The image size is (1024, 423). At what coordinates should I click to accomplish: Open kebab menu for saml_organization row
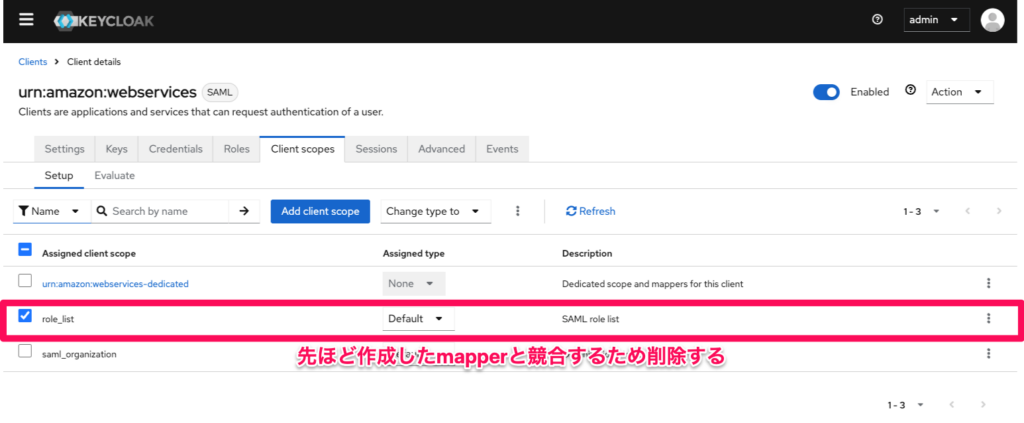point(988,353)
